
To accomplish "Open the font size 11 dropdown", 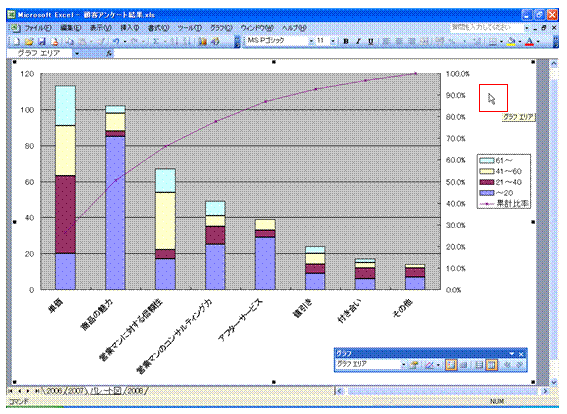I will click(333, 41).
